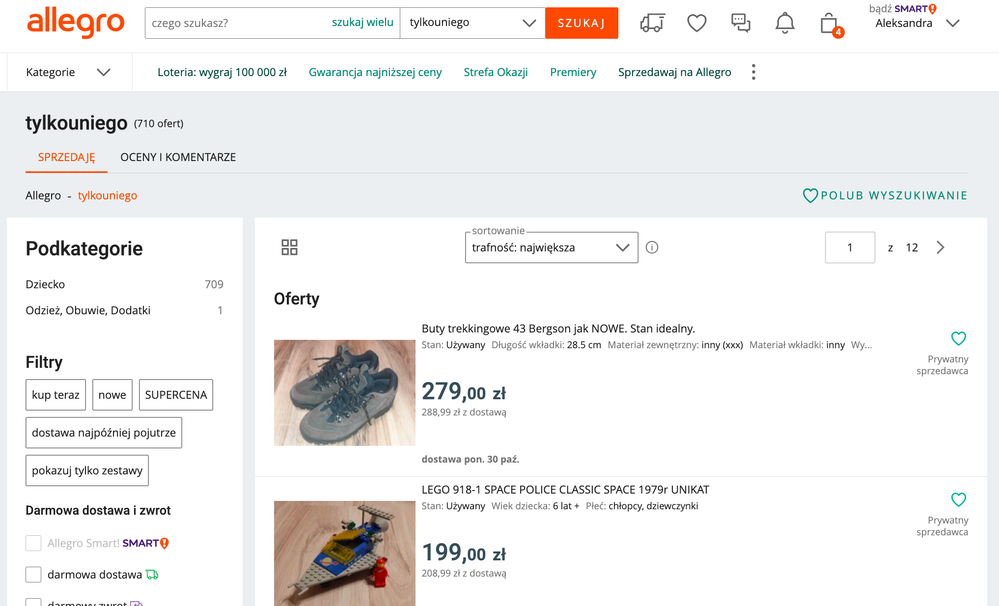Open Gwarancja najniższej ceny link
The width and height of the screenshot is (999, 606).
click(375, 72)
